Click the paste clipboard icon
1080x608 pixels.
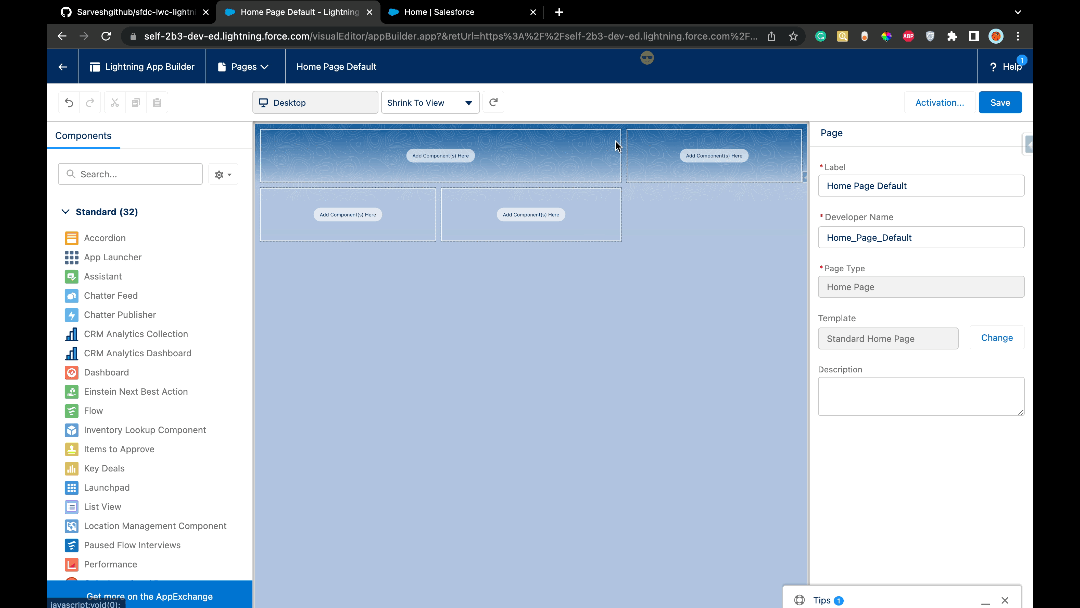pyautogui.click(x=157, y=103)
